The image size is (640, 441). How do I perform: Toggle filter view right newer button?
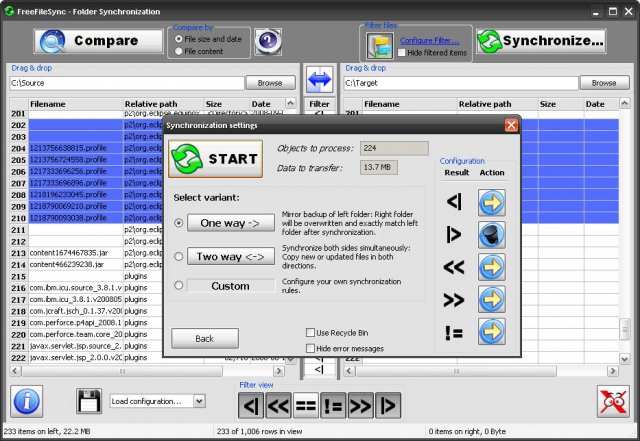[360, 405]
